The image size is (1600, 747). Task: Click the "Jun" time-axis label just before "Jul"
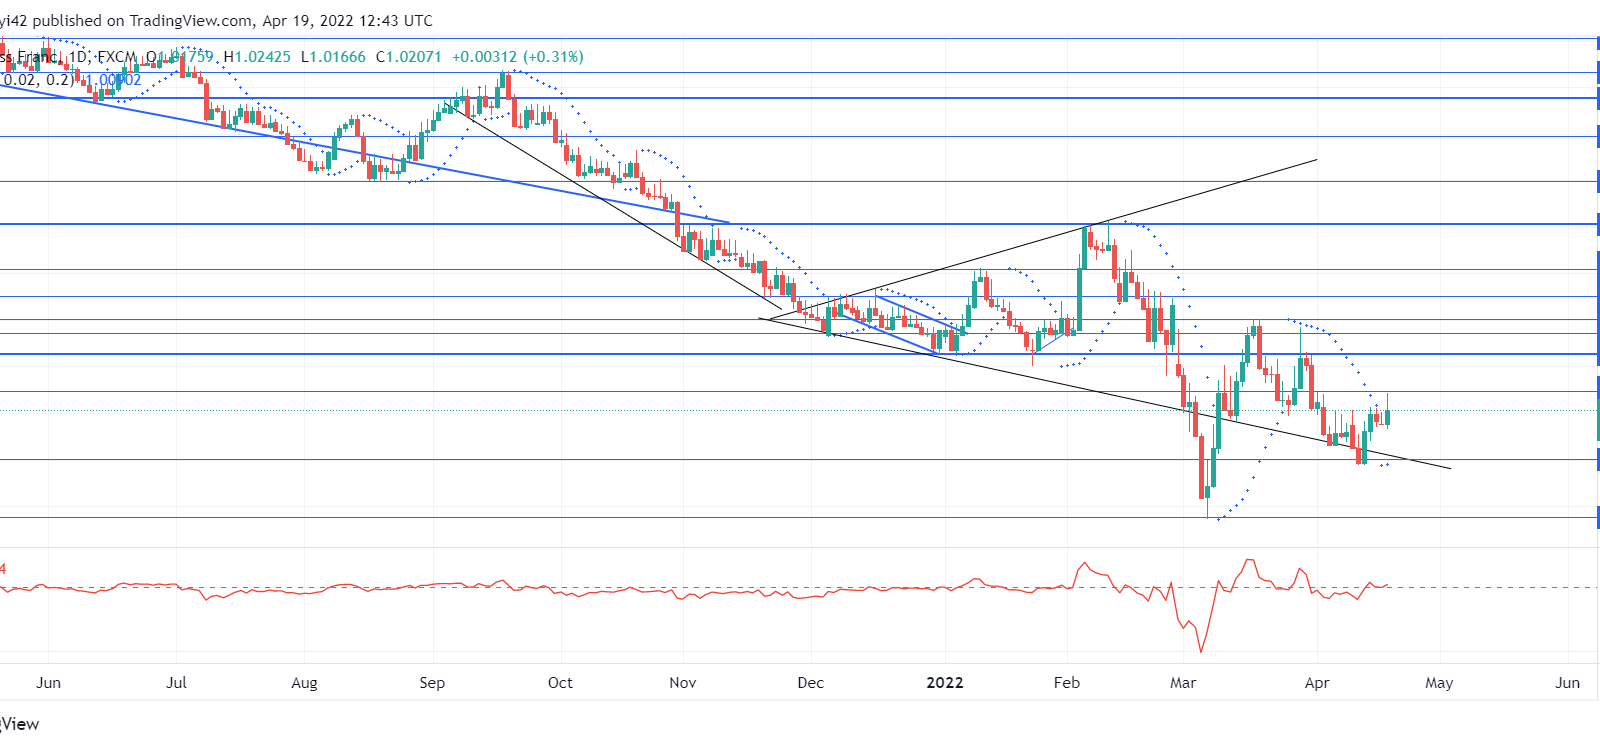click(48, 682)
